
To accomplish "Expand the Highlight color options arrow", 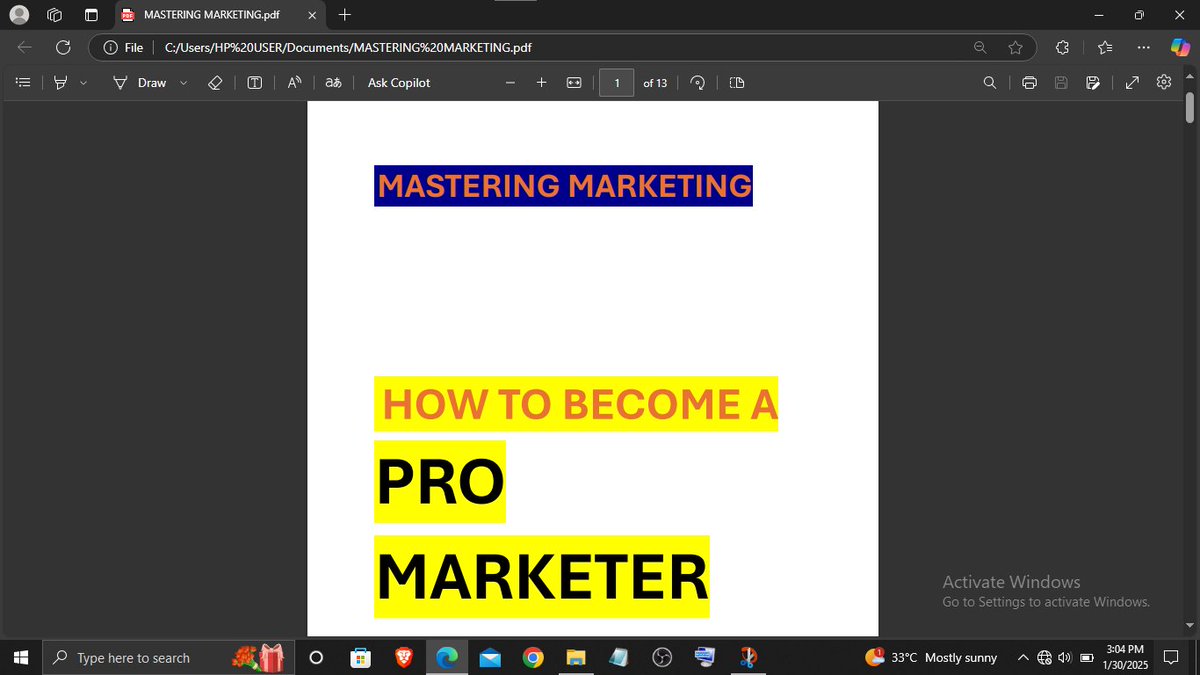I will pyautogui.click(x=82, y=83).
